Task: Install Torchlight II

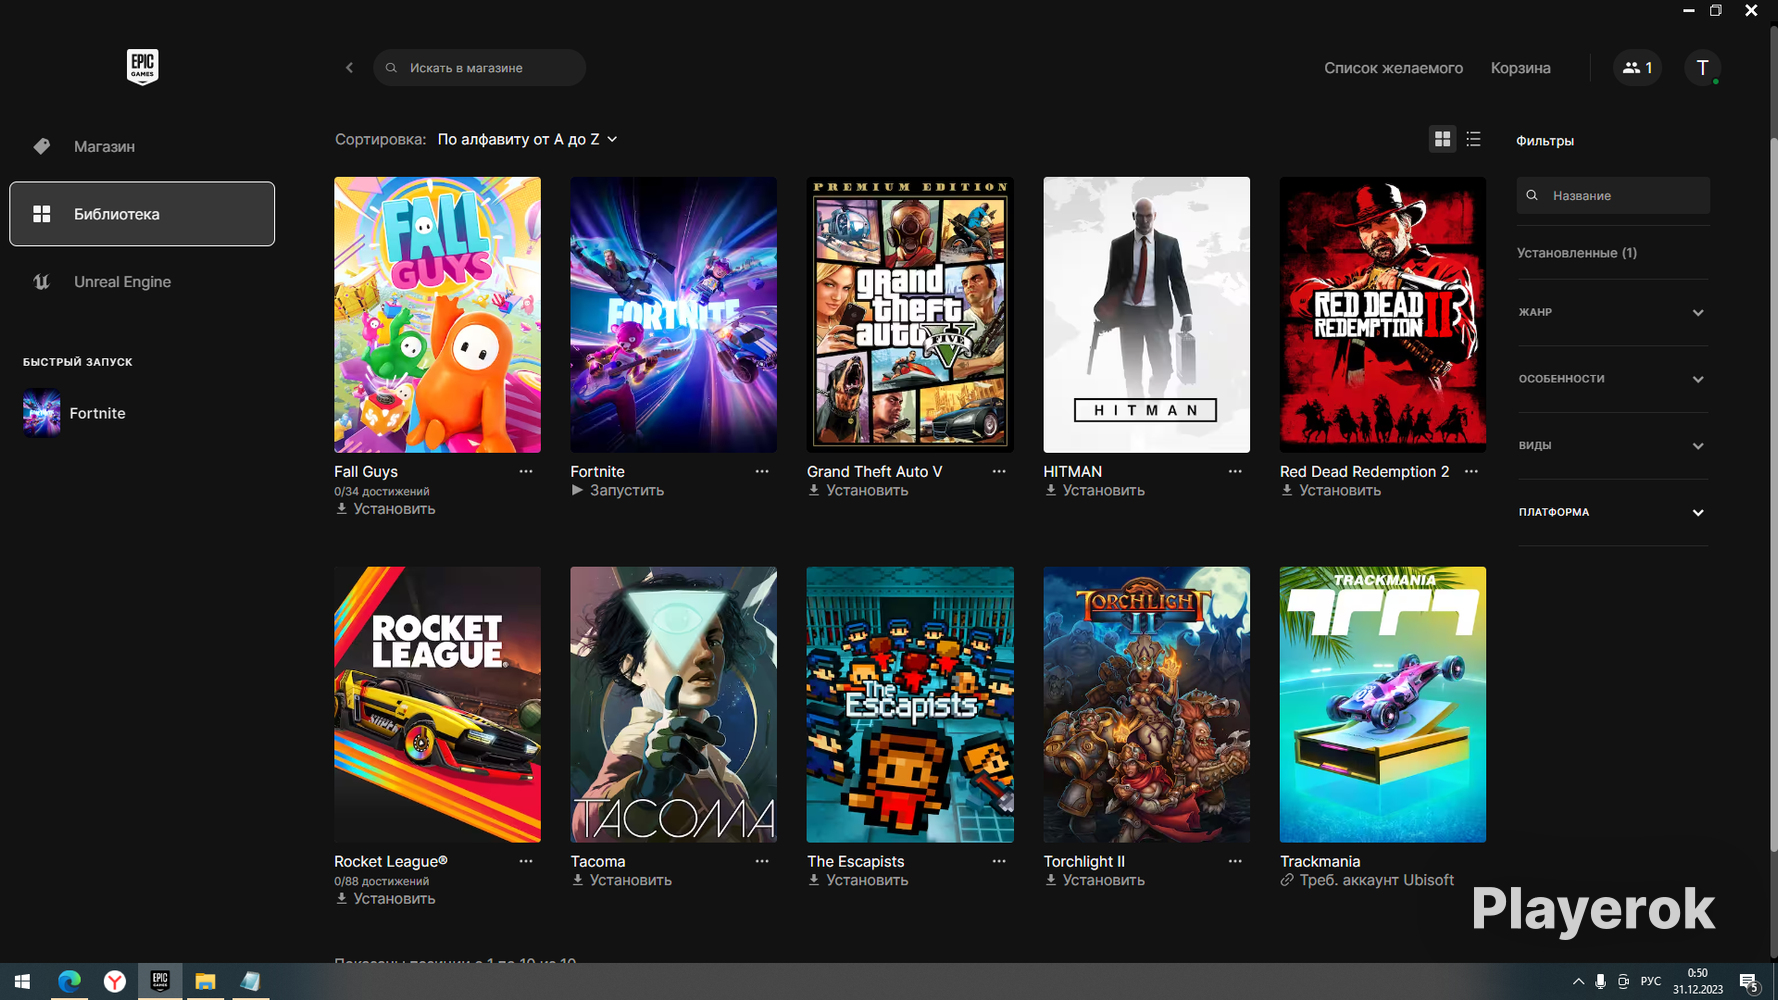Action: 1094,881
